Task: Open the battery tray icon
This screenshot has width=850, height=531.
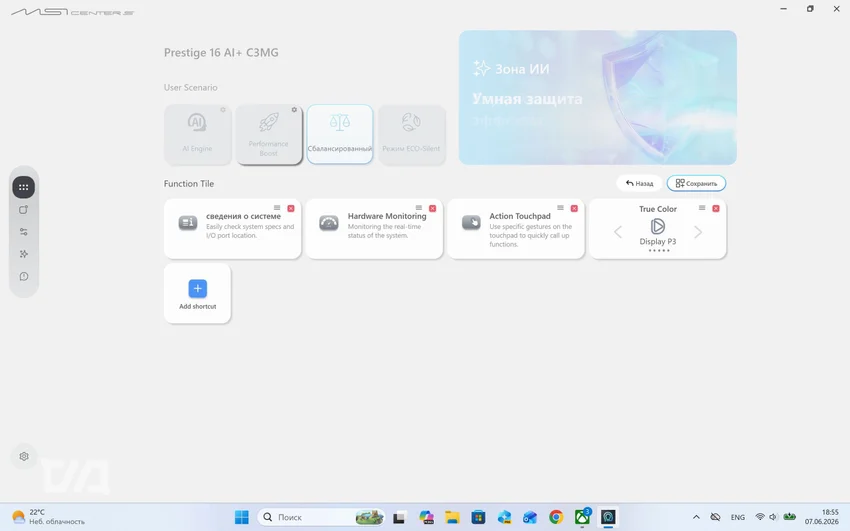Action: (x=790, y=517)
